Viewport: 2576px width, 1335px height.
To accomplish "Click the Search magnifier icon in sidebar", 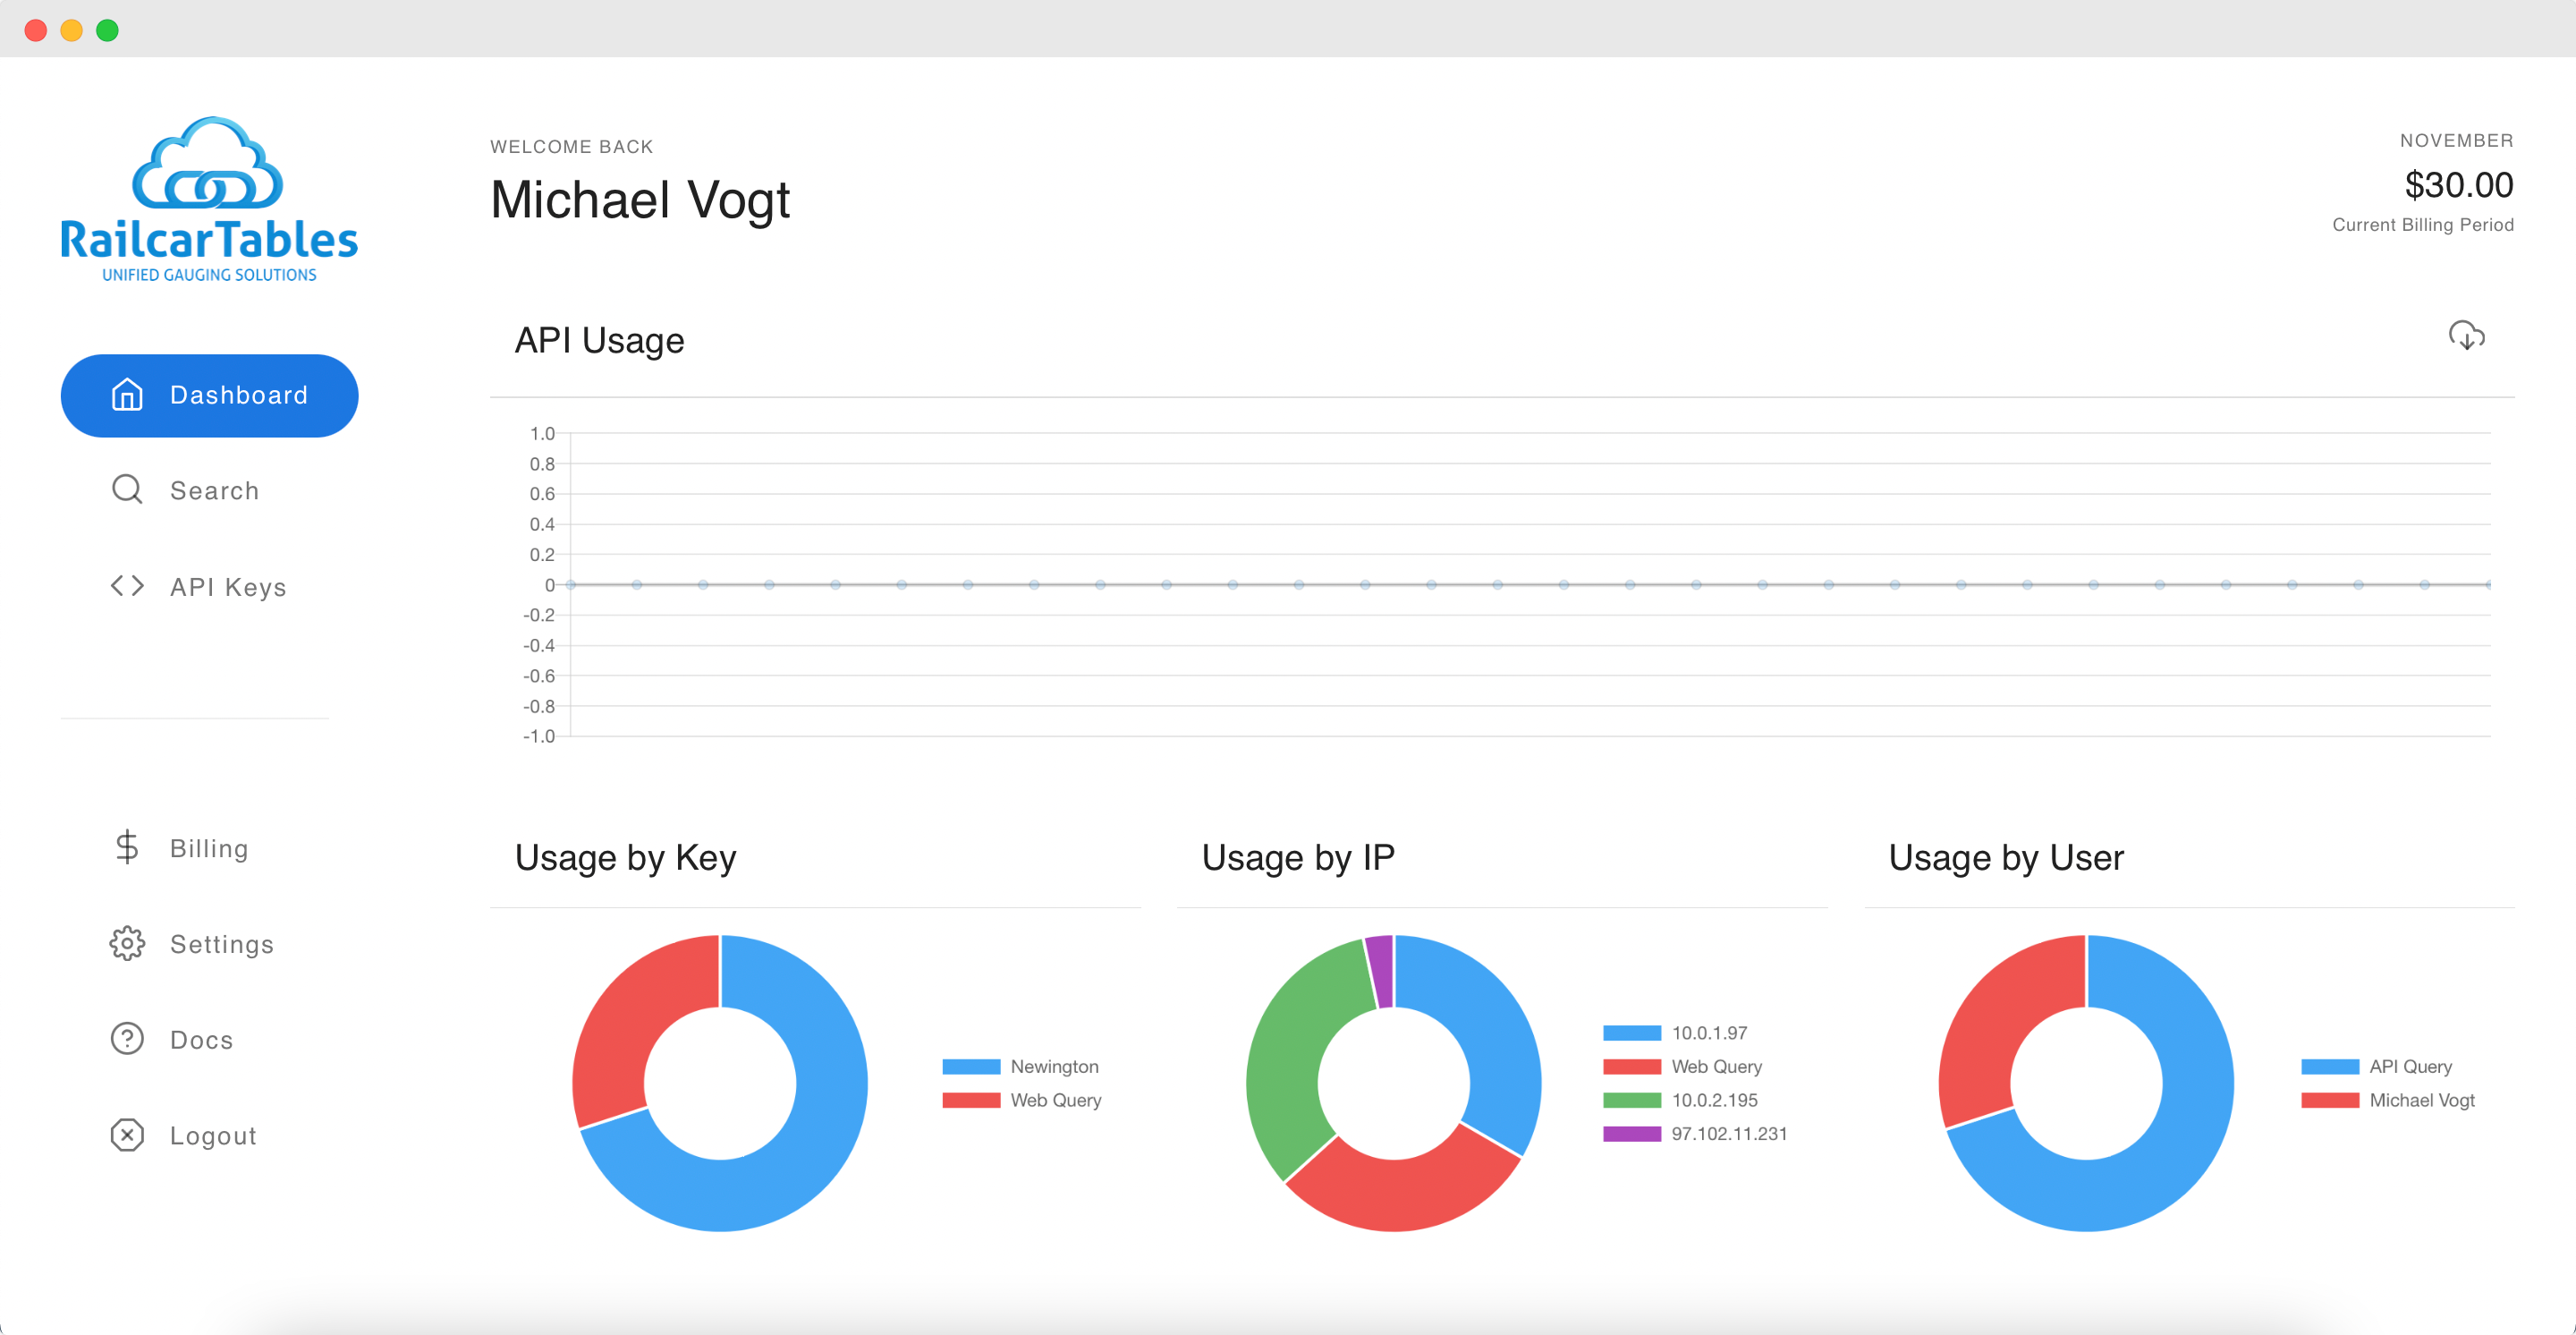I will pyautogui.click(x=127, y=490).
